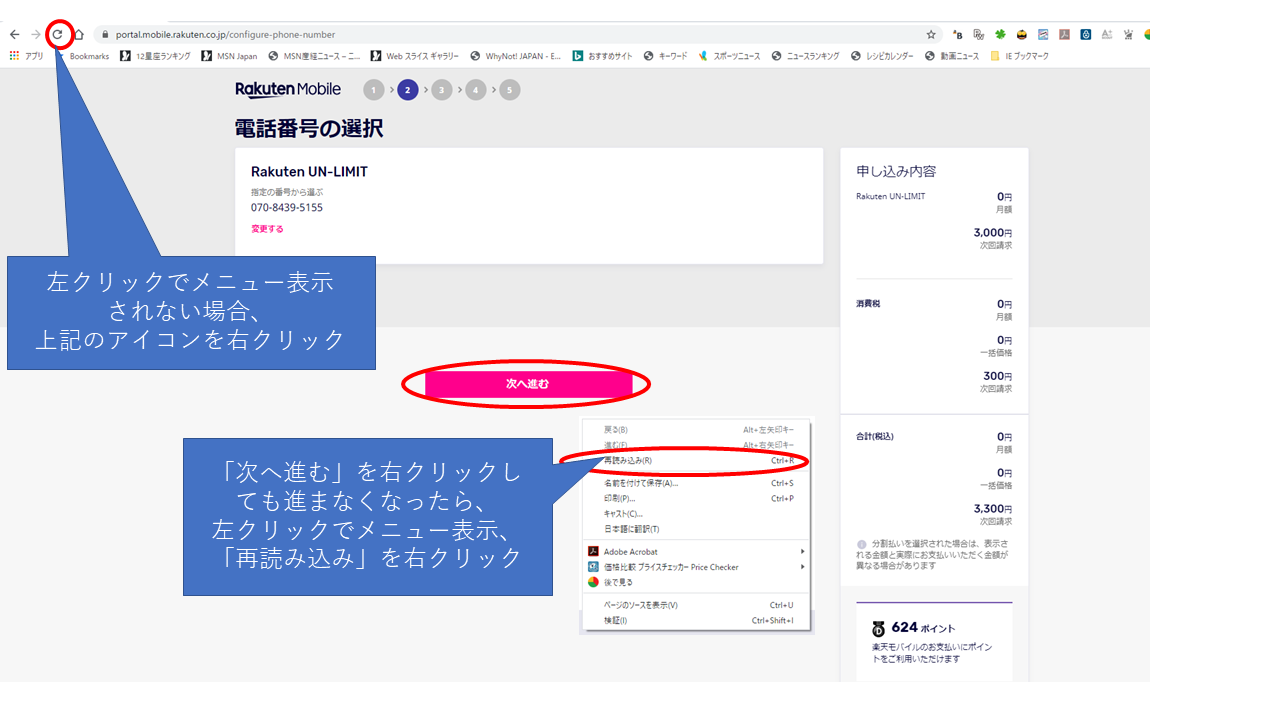Image resolution: width=1280 pixels, height=720 pixels.
Task: Choose 後で見る in context menu
Action: click(698, 582)
